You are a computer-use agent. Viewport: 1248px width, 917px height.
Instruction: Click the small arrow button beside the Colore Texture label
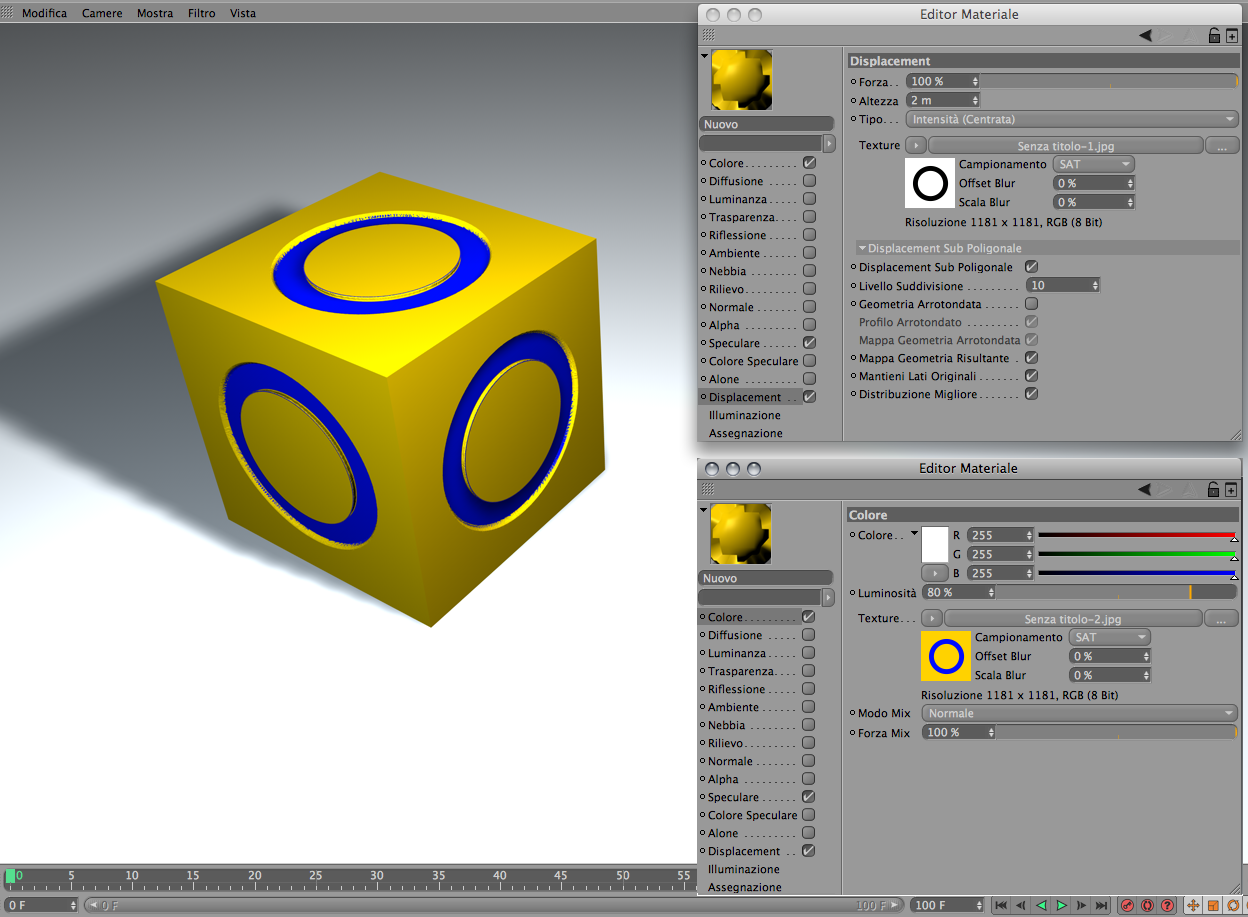click(931, 619)
